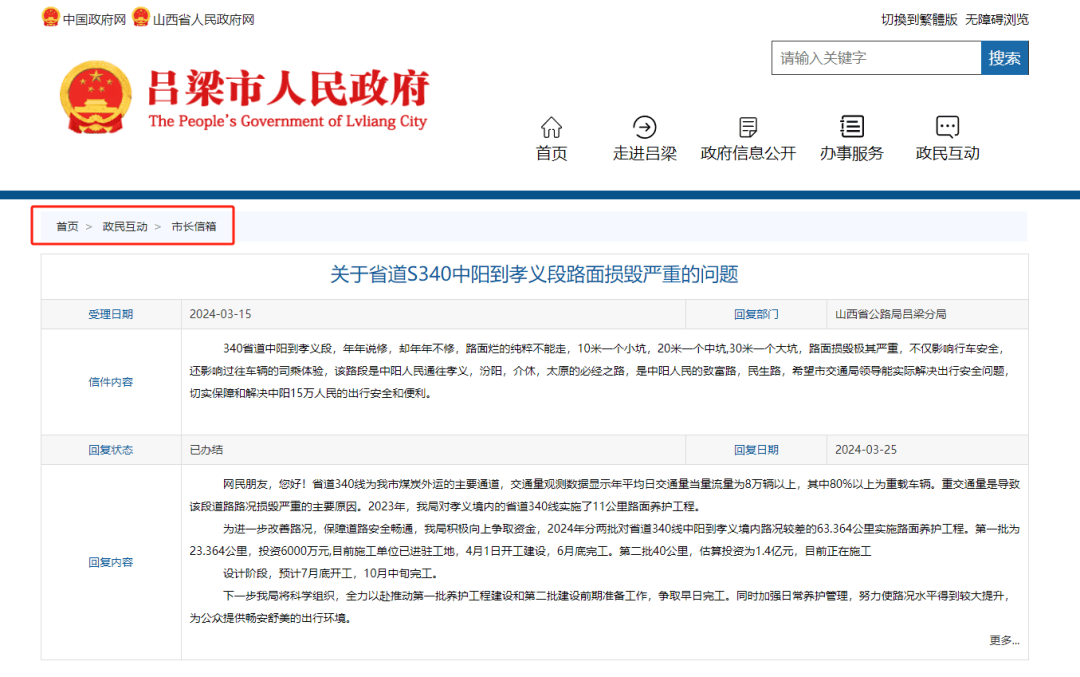Open 政府信息公开 navigation item
This screenshot has width=1080, height=677.
click(x=748, y=153)
